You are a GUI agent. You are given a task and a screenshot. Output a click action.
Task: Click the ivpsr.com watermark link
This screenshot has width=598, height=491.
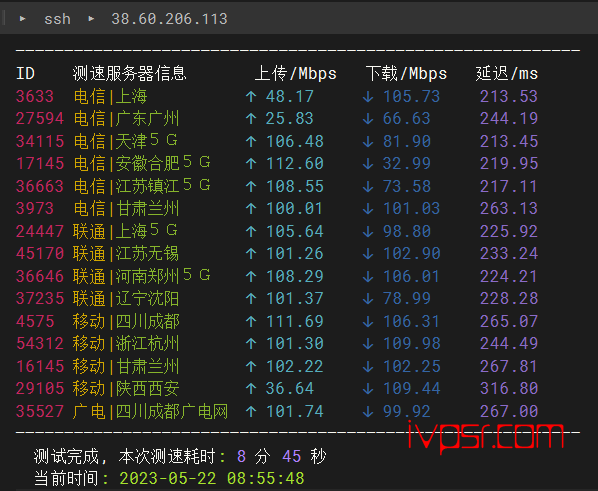485,437
